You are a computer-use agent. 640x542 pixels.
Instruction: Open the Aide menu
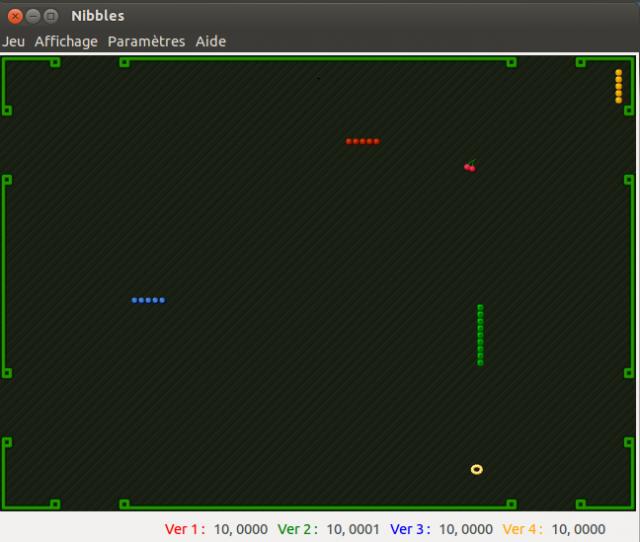[211, 41]
